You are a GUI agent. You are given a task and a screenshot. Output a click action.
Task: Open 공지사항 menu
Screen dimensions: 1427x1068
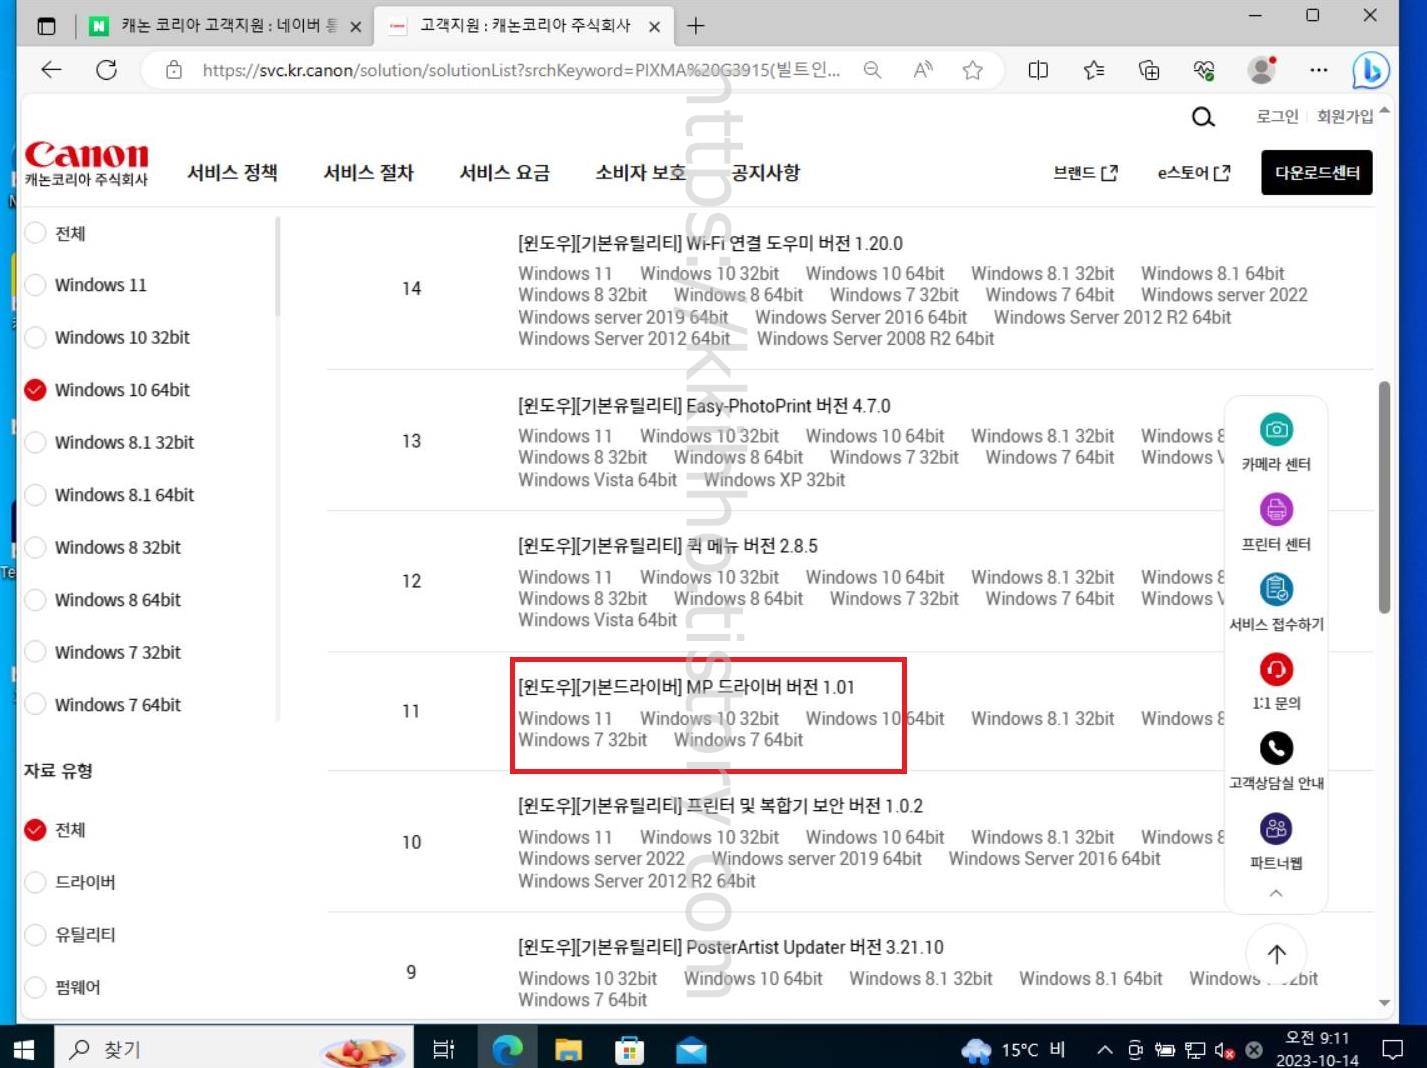pyautogui.click(x=765, y=172)
